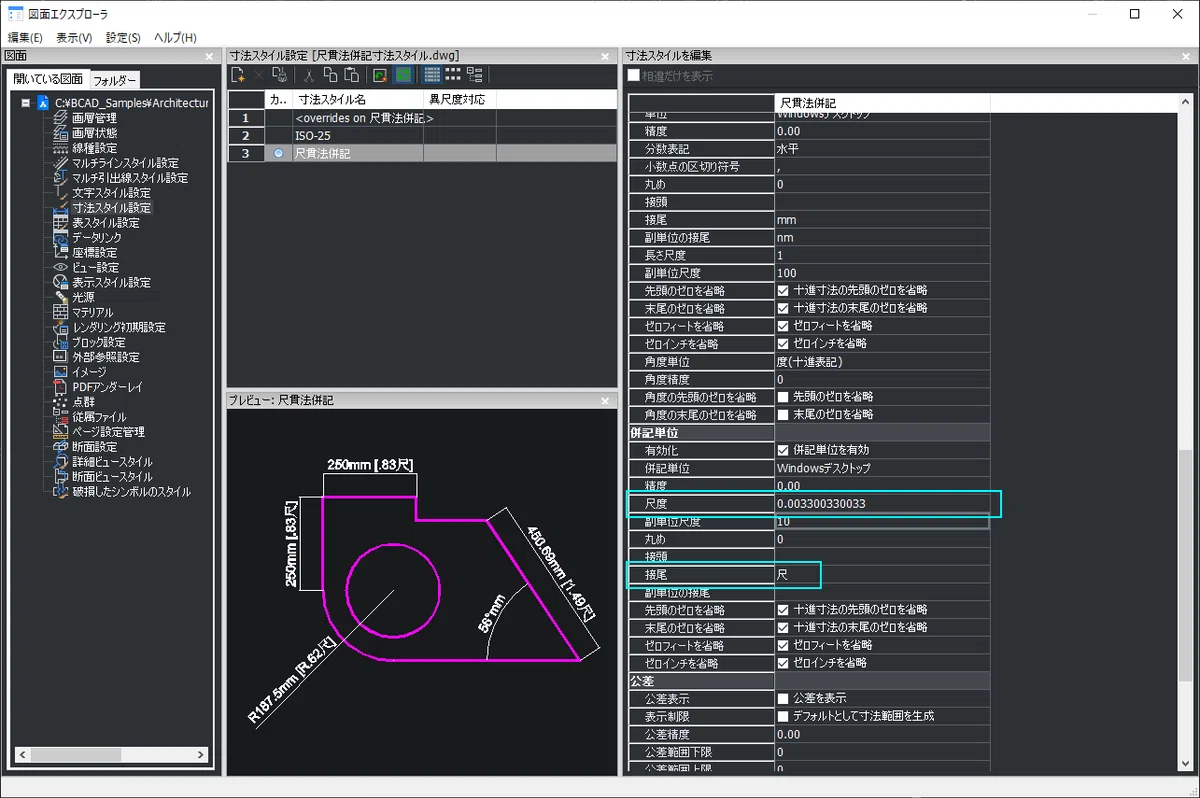Click the 画層状態 icon in tree
Image resolution: width=1200 pixels, height=798 pixels.
(60, 133)
